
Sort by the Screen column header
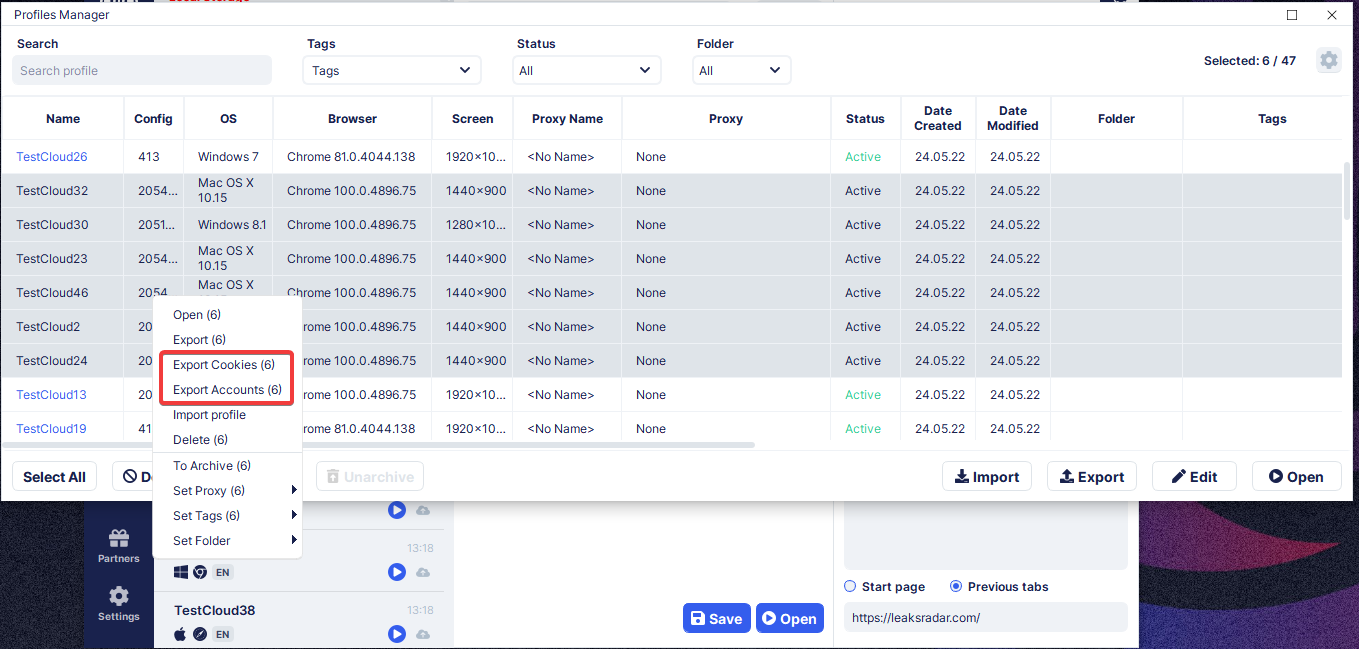(473, 118)
